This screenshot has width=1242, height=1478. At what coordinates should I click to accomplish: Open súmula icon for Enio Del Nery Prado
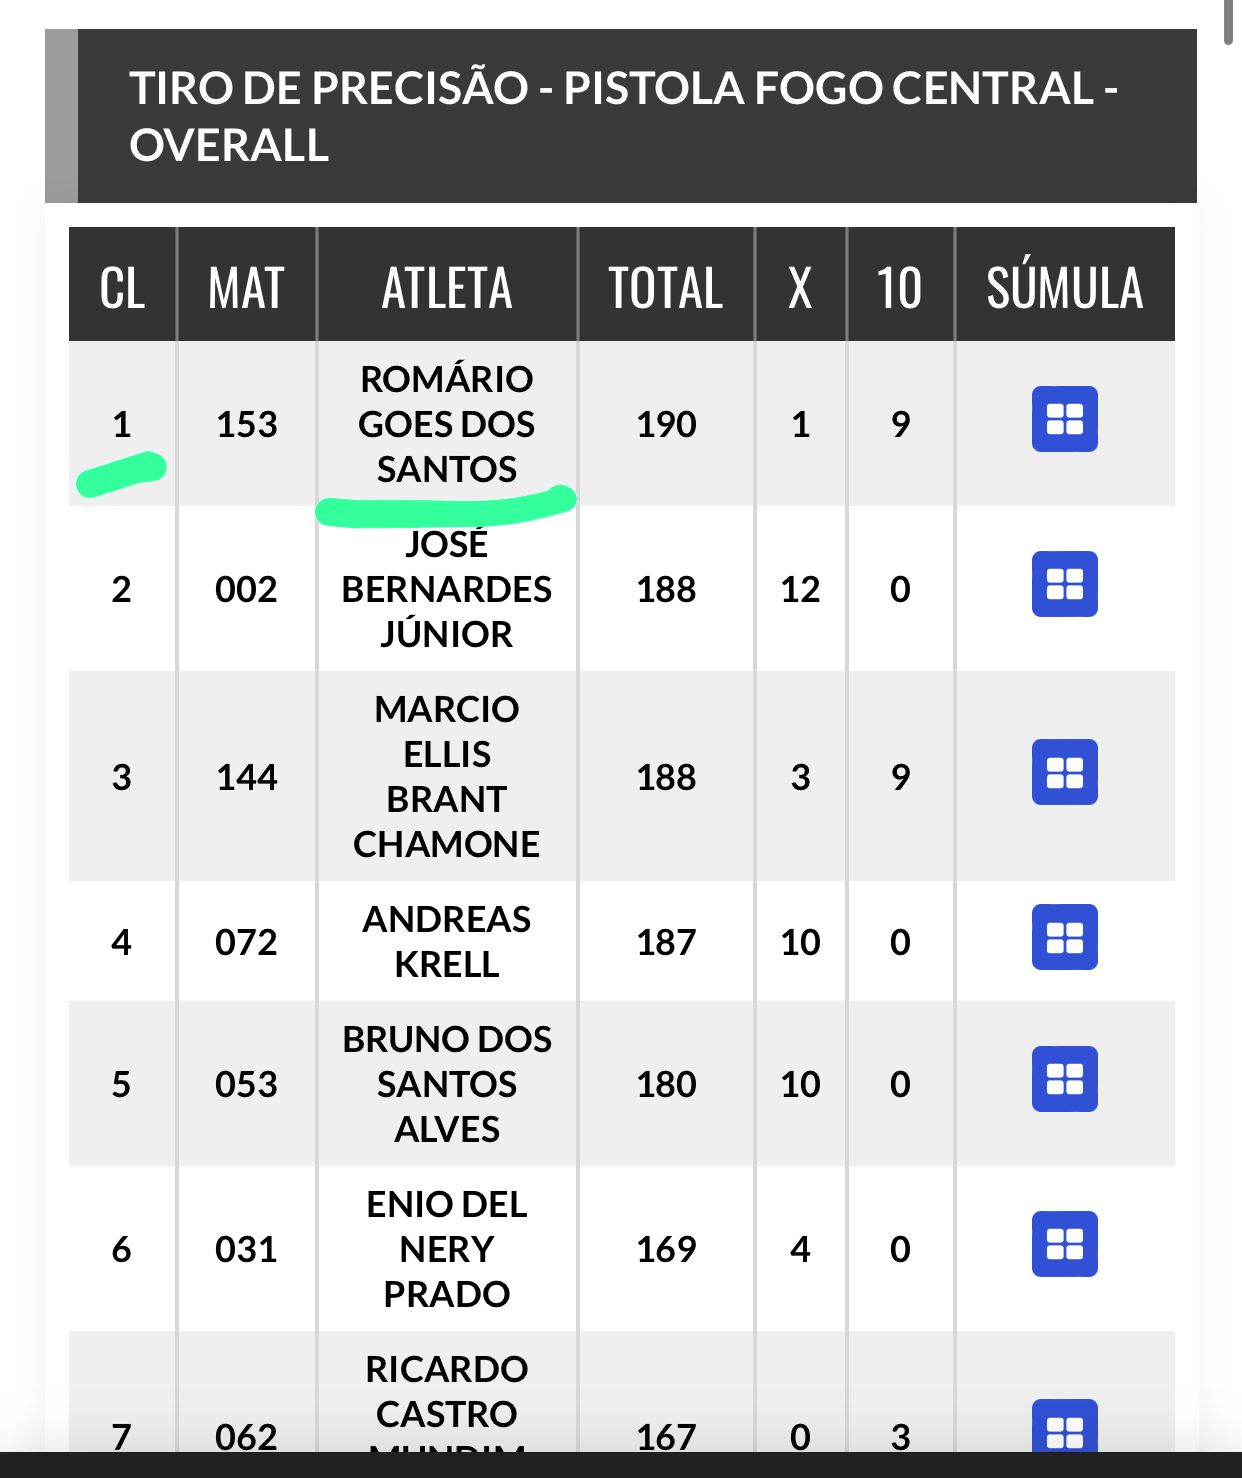[x=1064, y=1244]
